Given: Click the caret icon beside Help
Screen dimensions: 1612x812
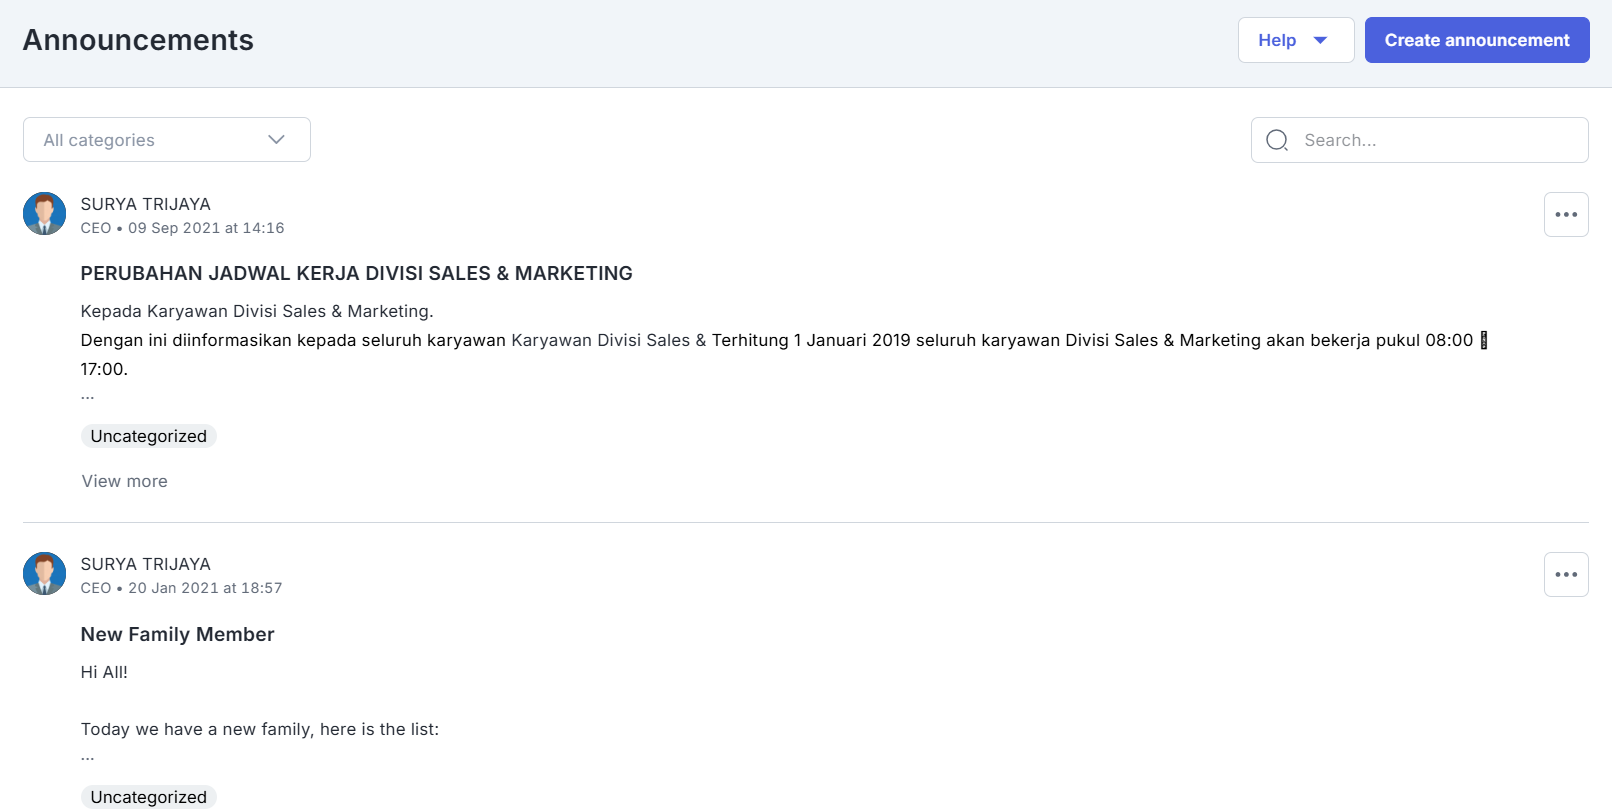Looking at the screenshot, I should (x=1320, y=41).
